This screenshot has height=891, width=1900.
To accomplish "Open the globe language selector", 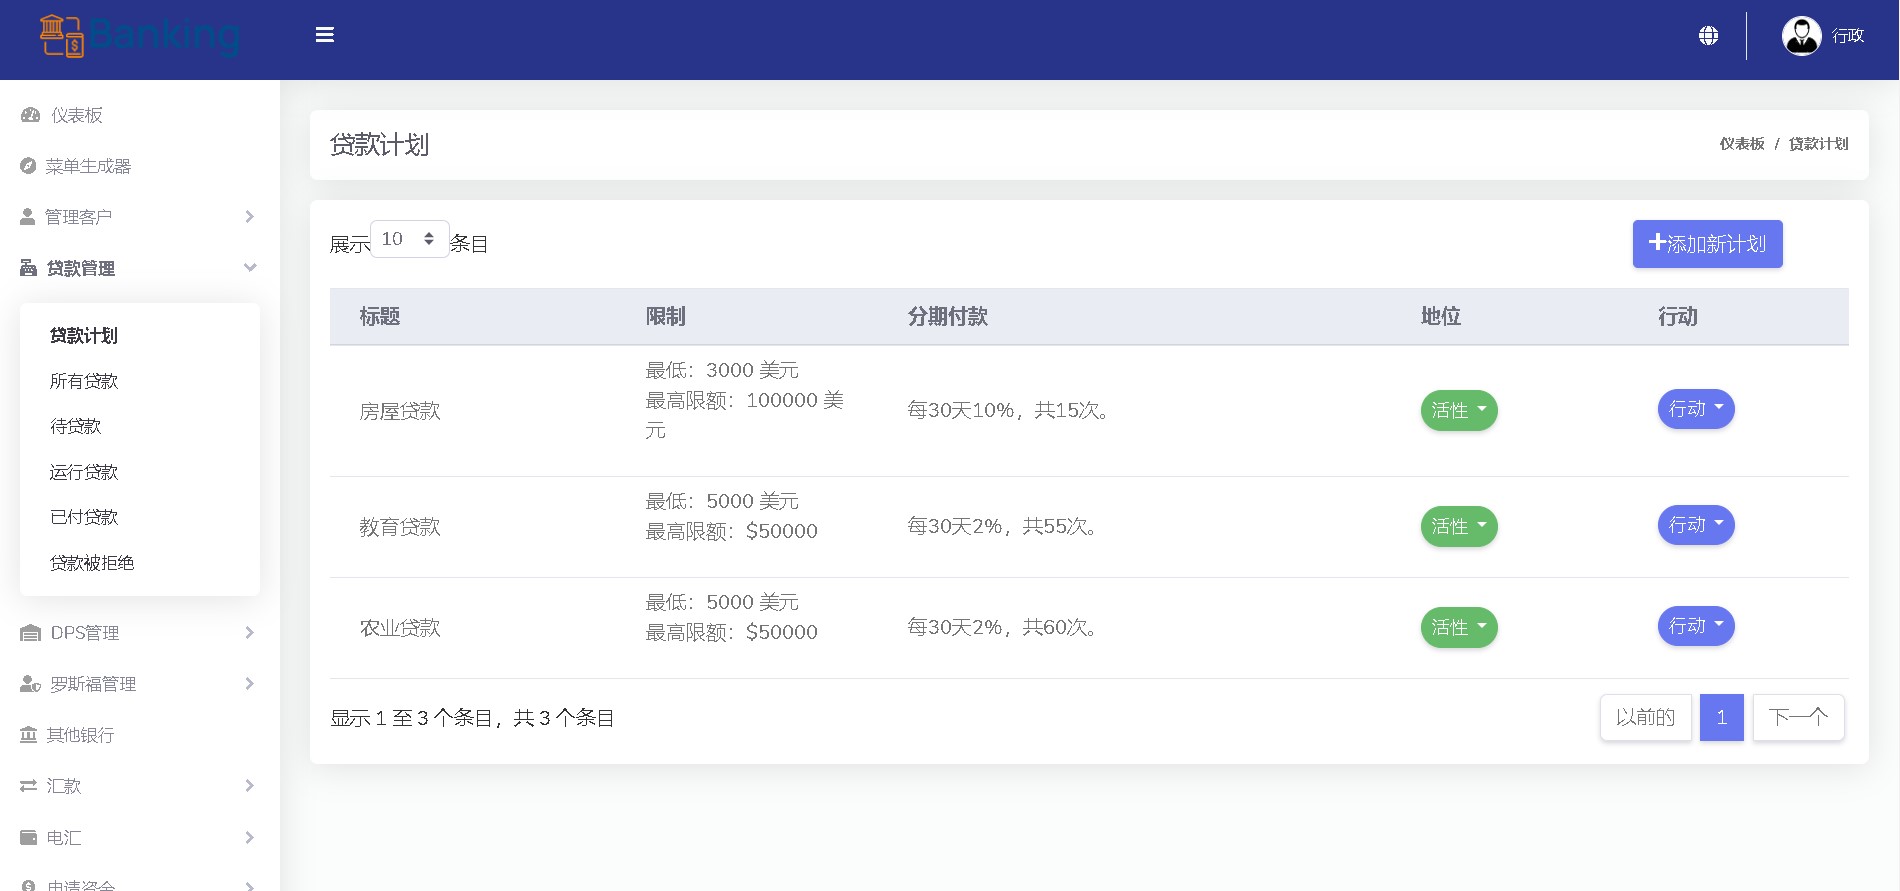I will (x=1708, y=36).
